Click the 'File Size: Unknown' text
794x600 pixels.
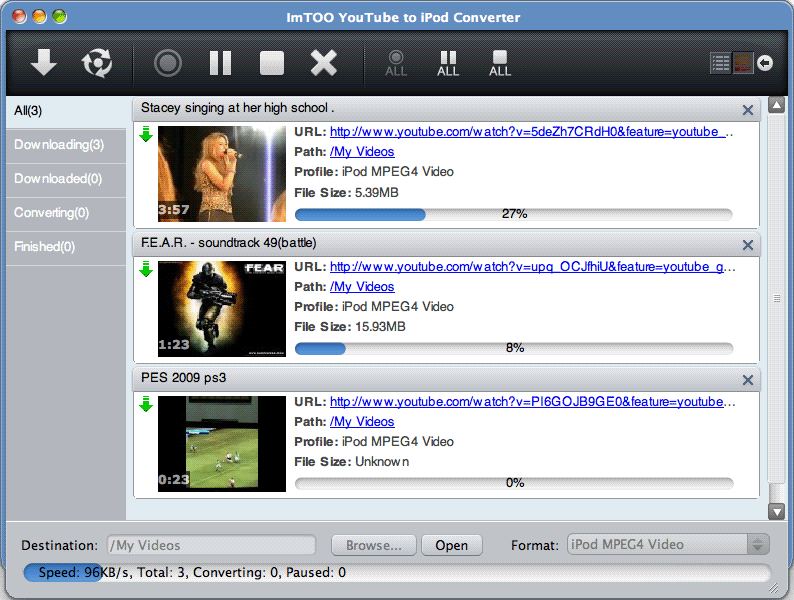pyautogui.click(x=351, y=462)
